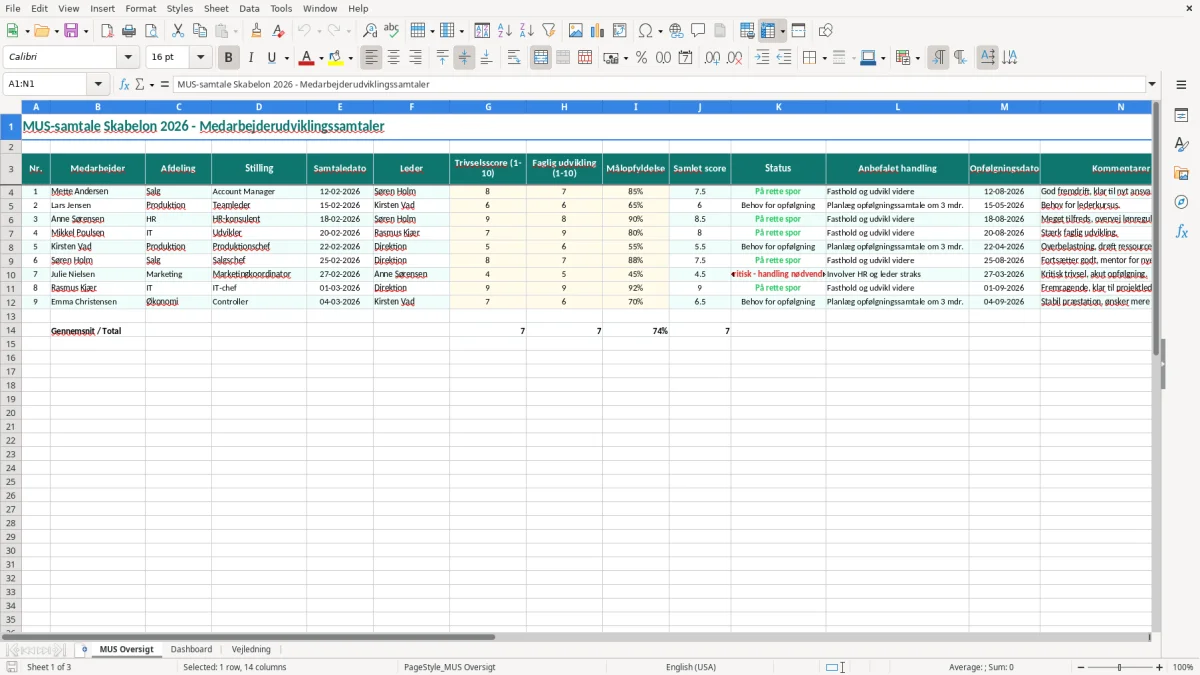
Task: Toggle Freeze Rows and Columns
Action: [x=768, y=31]
